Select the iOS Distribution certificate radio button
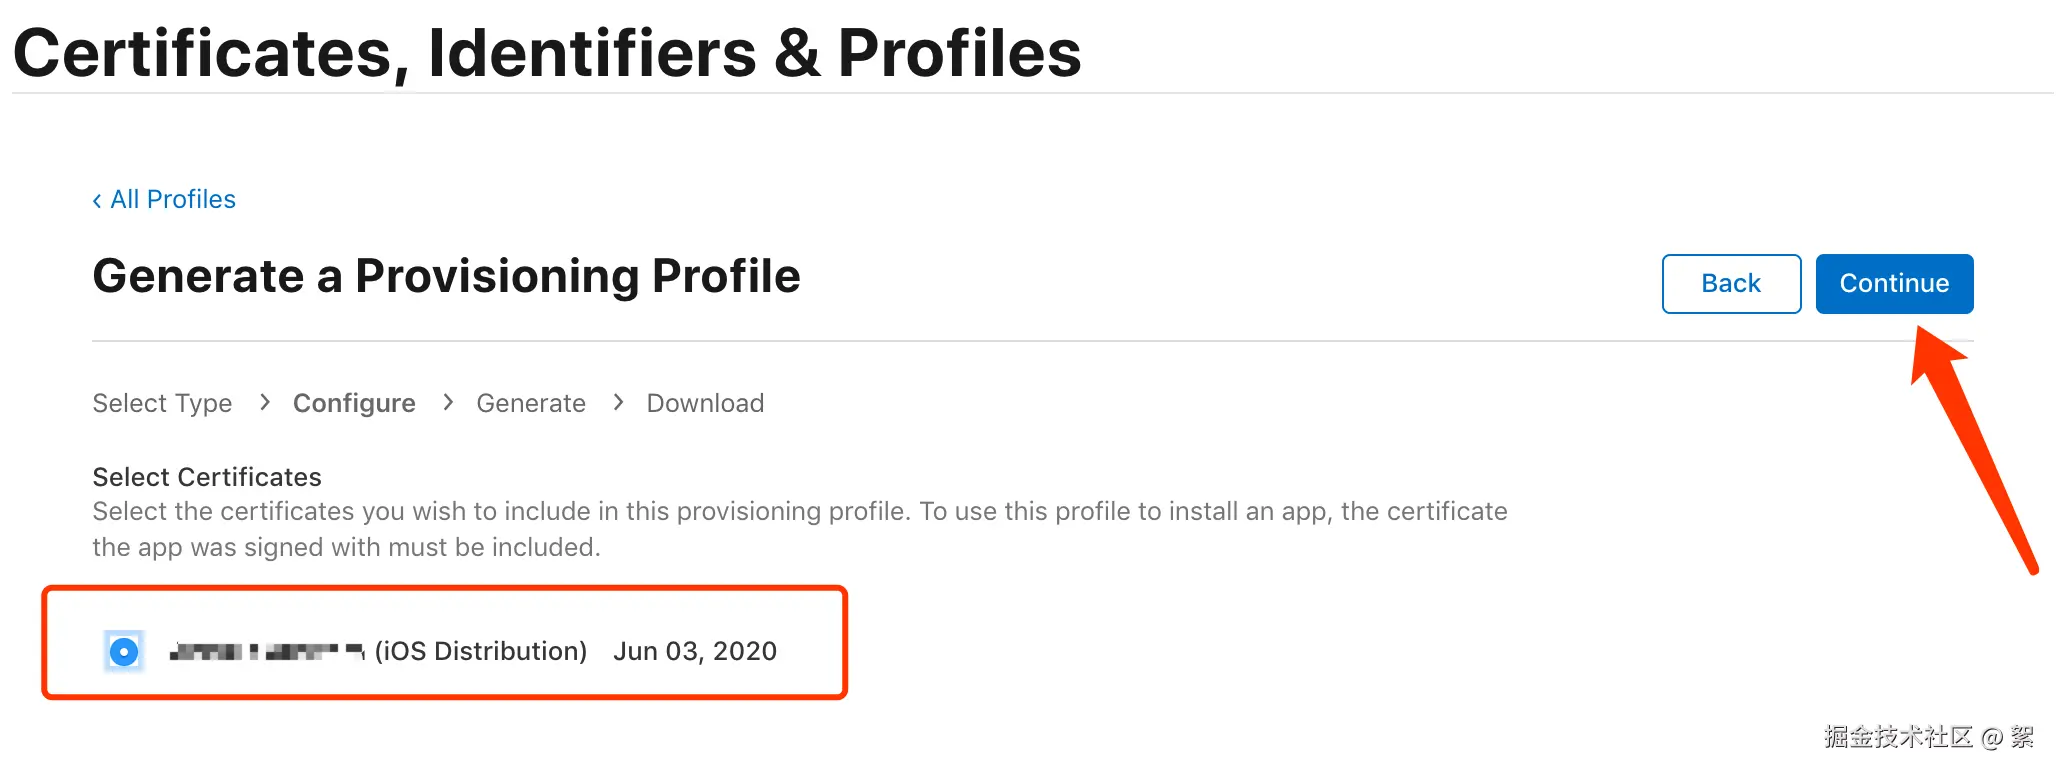Screen dimensions: 2056x772 click(x=124, y=652)
